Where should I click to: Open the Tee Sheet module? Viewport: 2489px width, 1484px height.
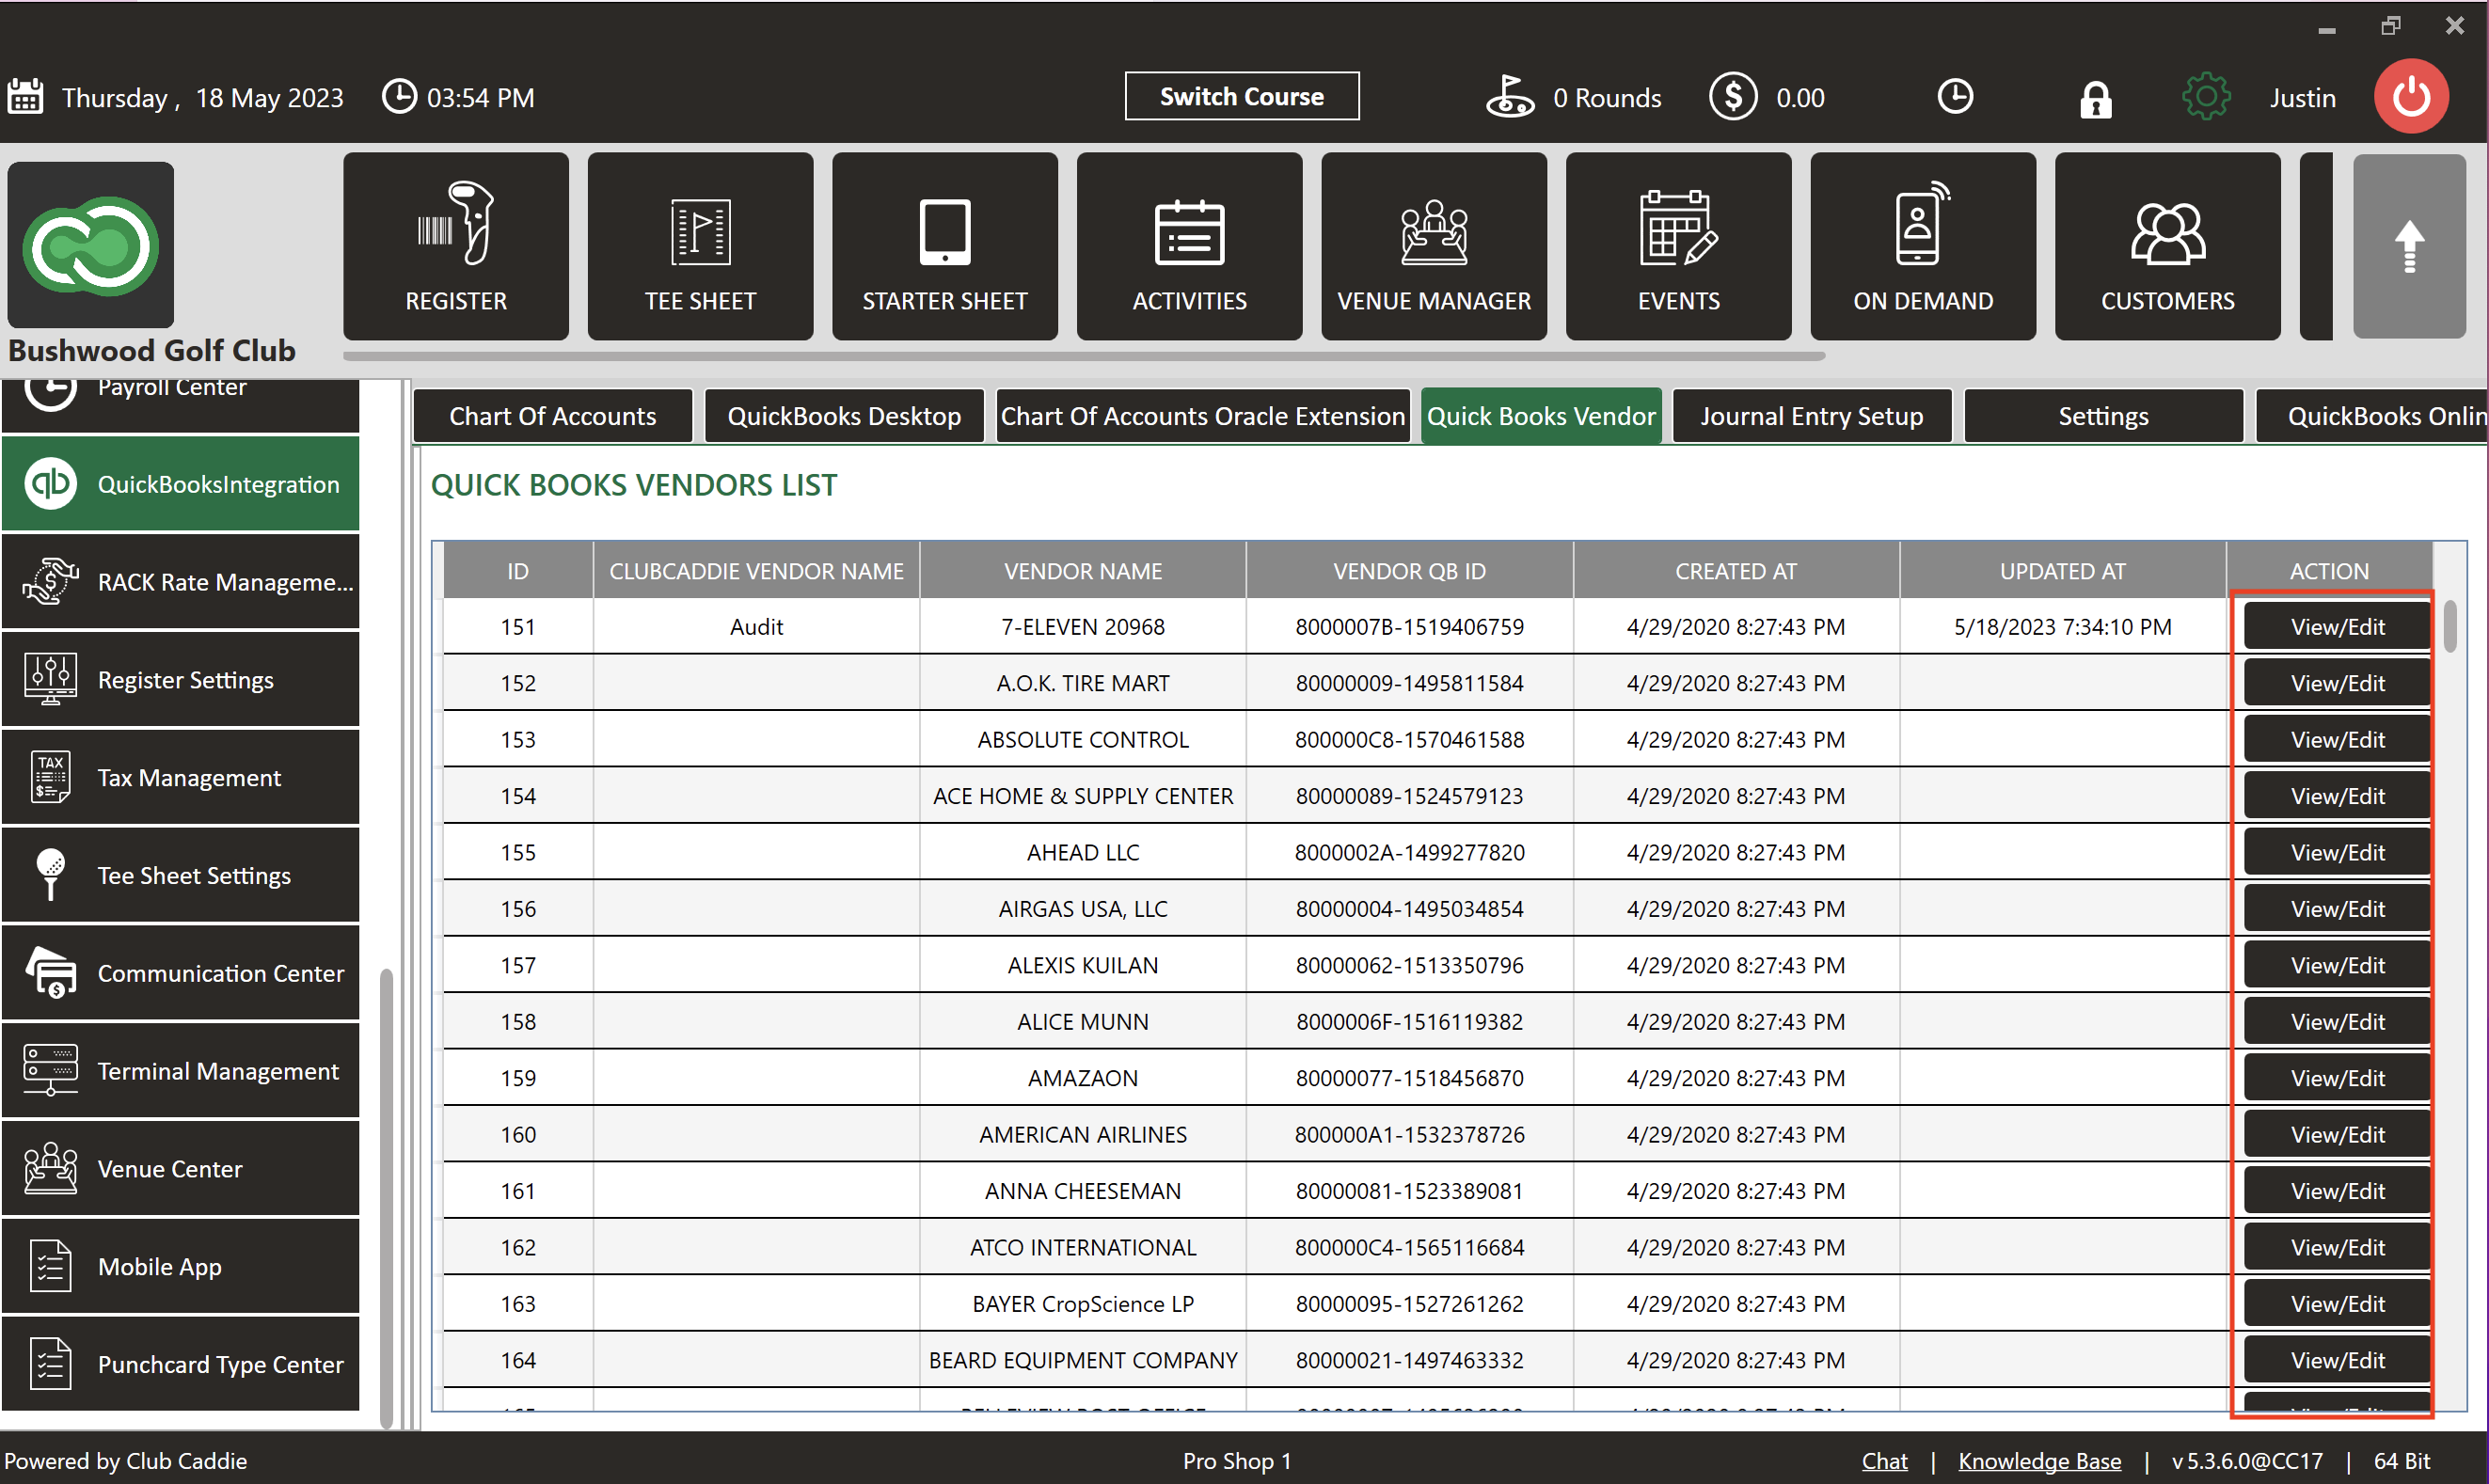coord(700,246)
